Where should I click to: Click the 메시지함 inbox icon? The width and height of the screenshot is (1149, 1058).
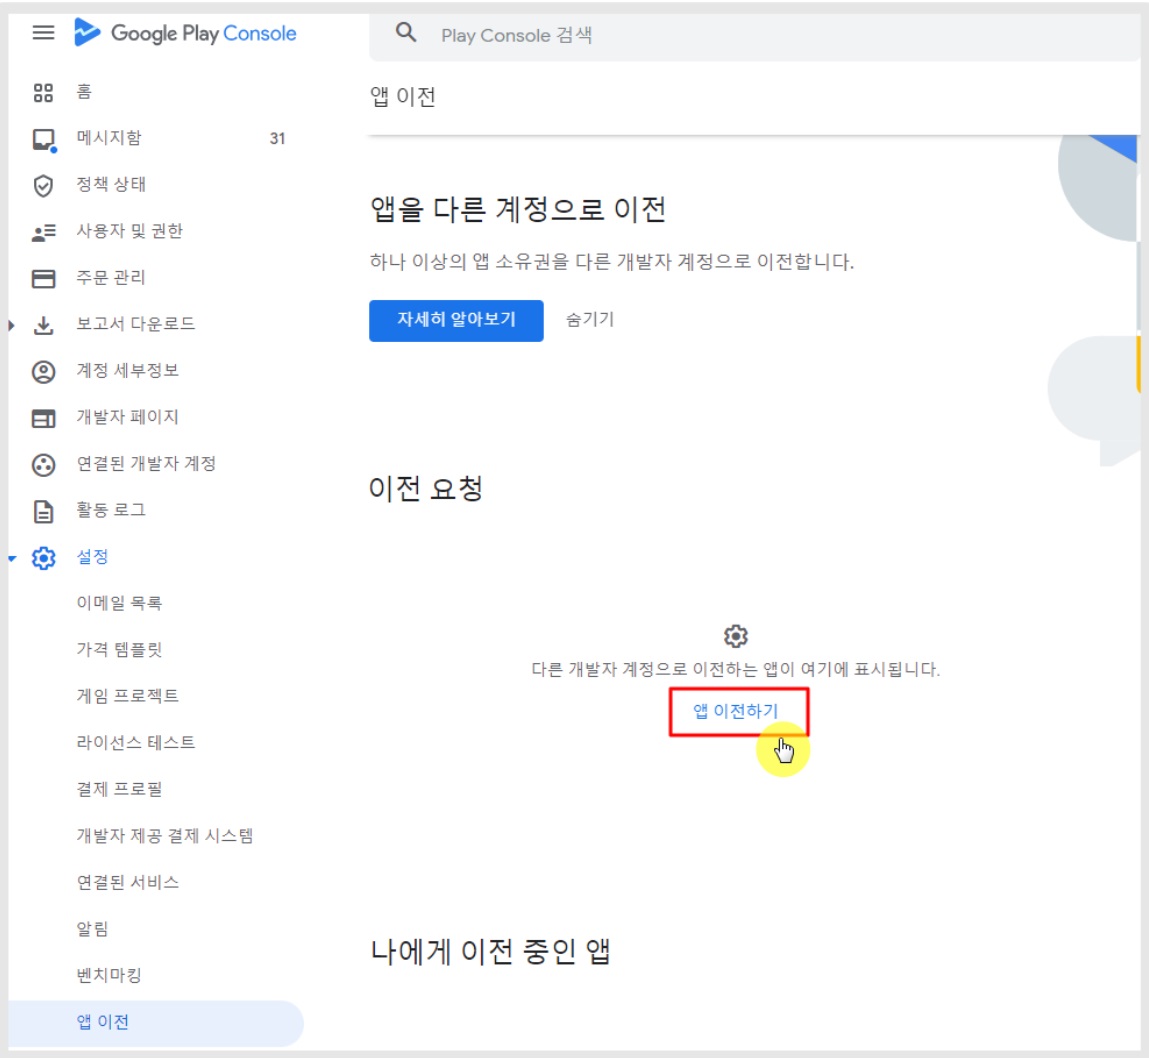pyautogui.click(x=44, y=139)
